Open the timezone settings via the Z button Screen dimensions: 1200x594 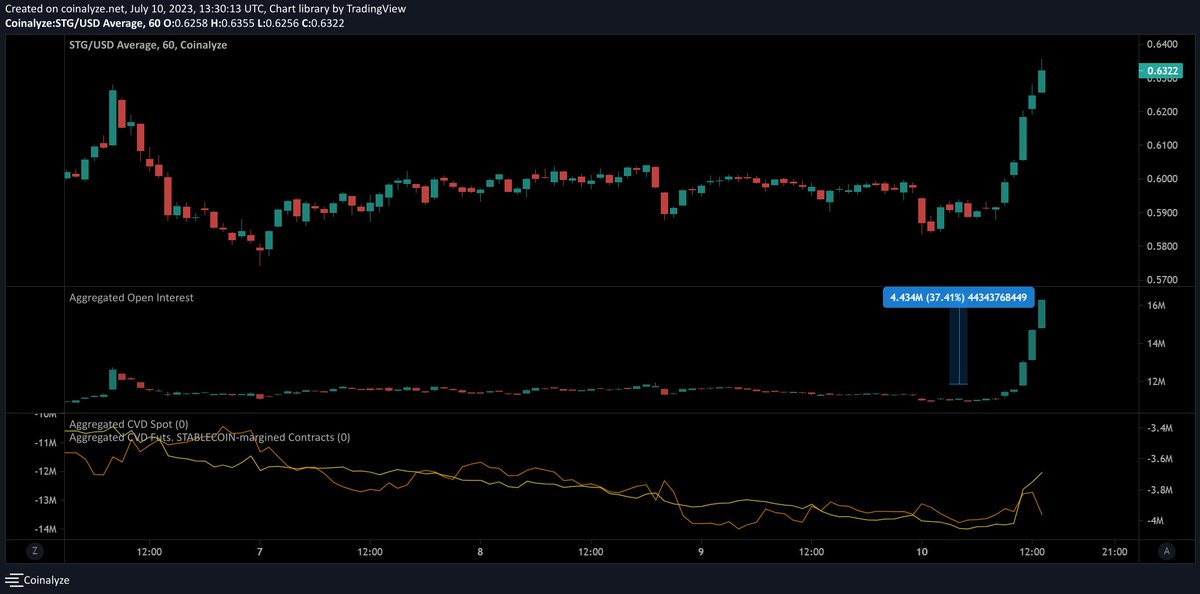pyautogui.click(x=34, y=550)
